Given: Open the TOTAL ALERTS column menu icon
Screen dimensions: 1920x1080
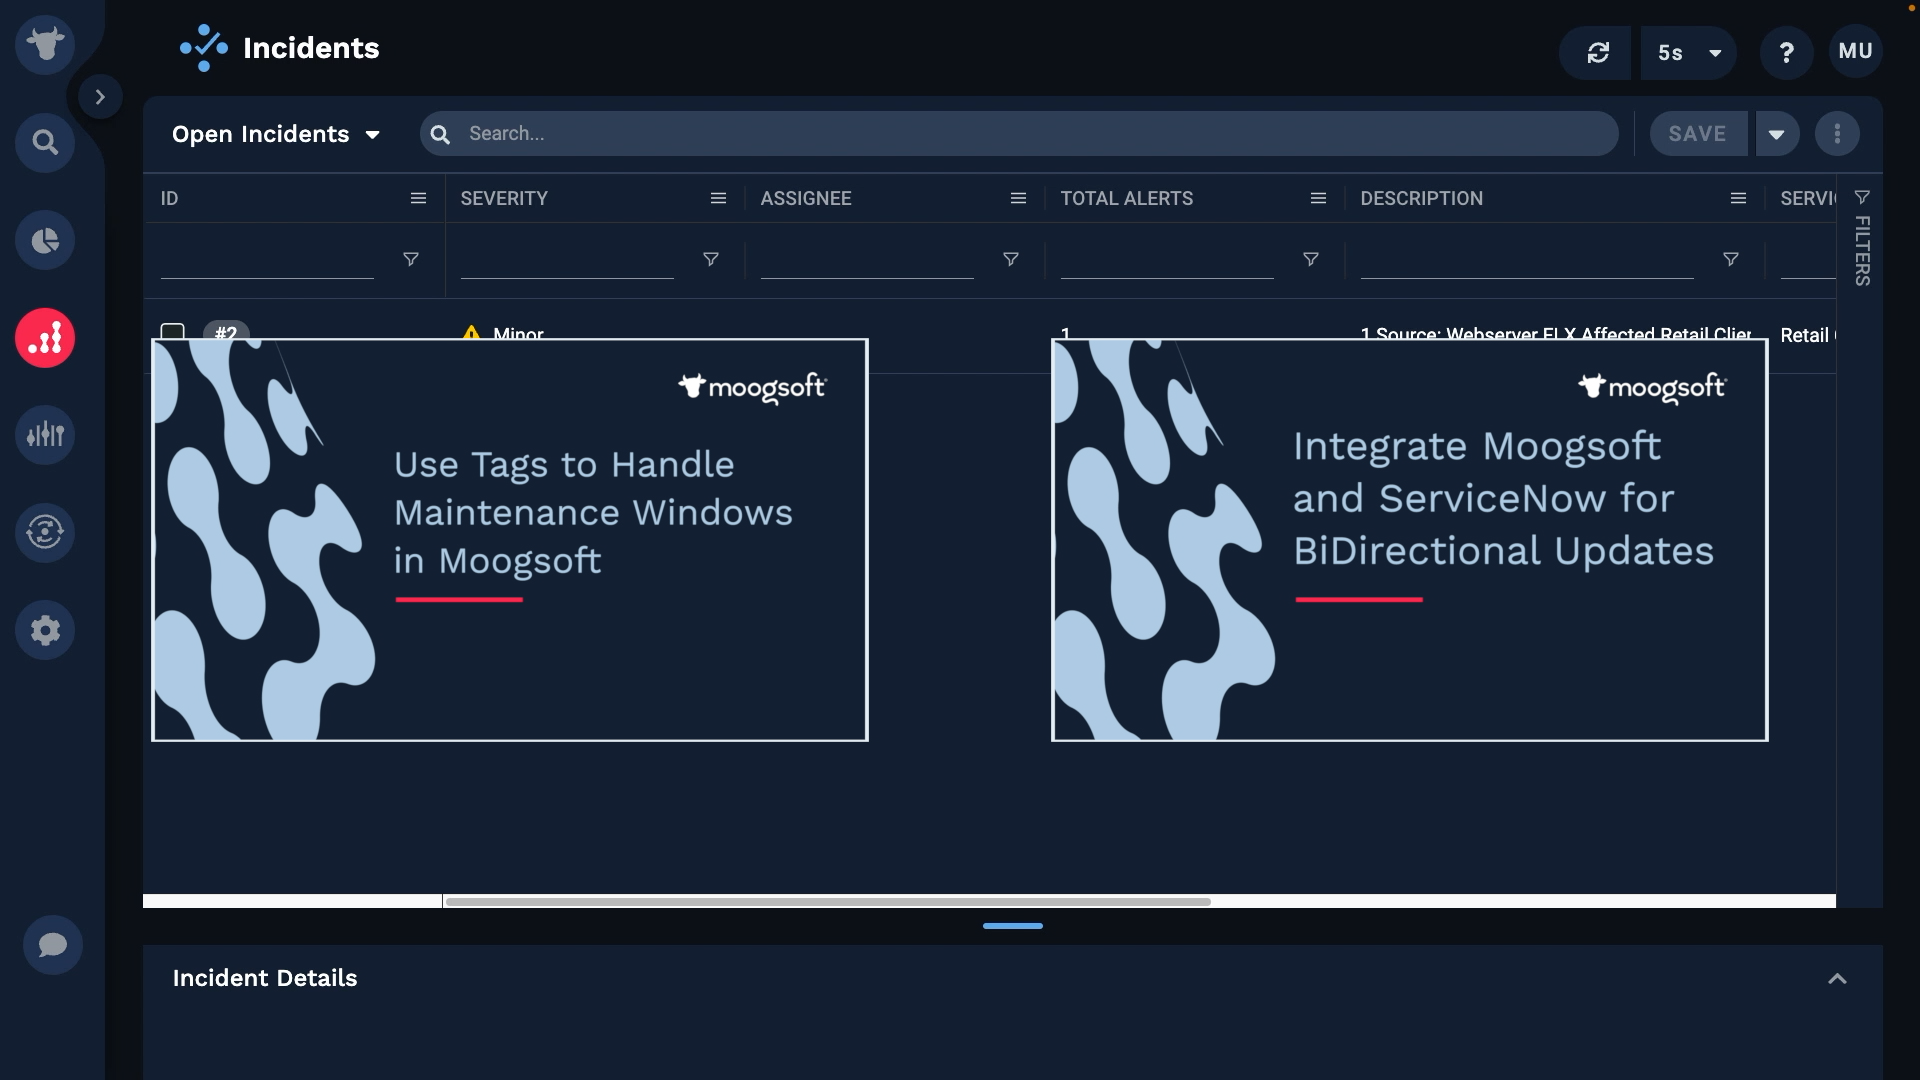Looking at the screenshot, I should tap(1318, 198).
